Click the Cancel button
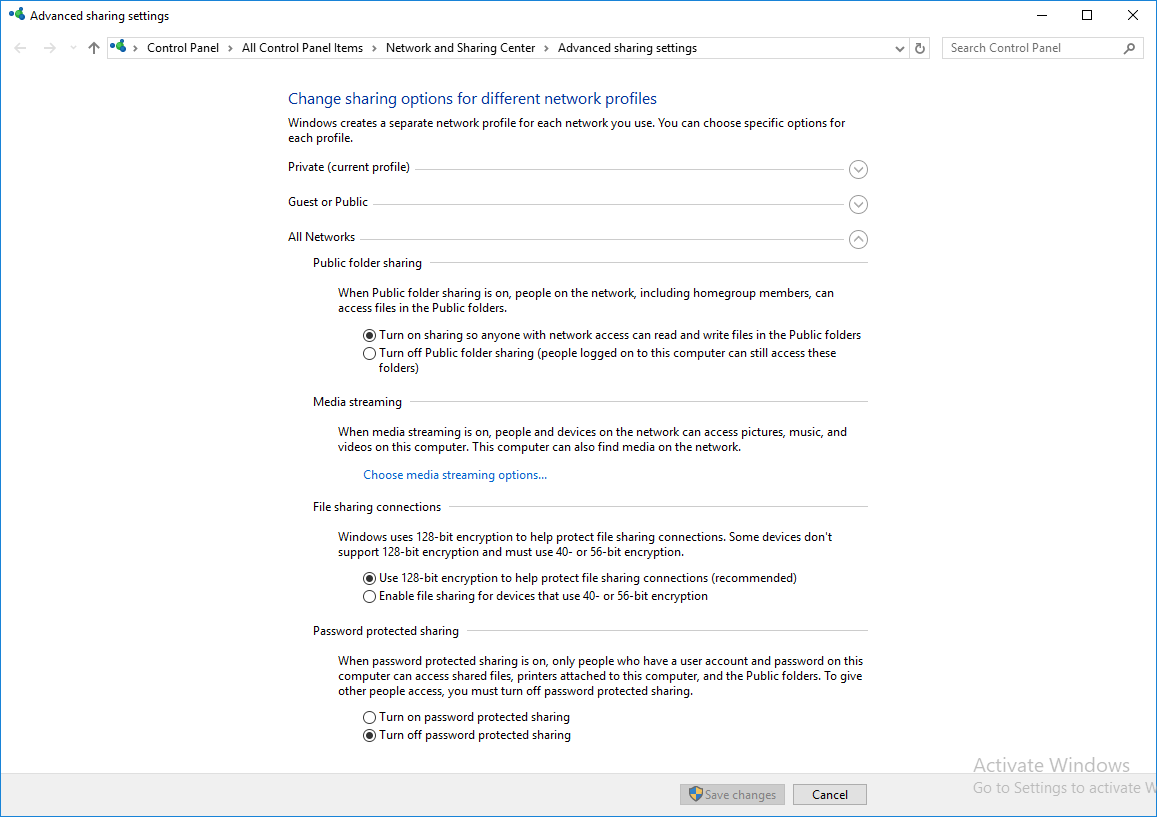The height and width of the screenshot is (817, 1157). 829,794
